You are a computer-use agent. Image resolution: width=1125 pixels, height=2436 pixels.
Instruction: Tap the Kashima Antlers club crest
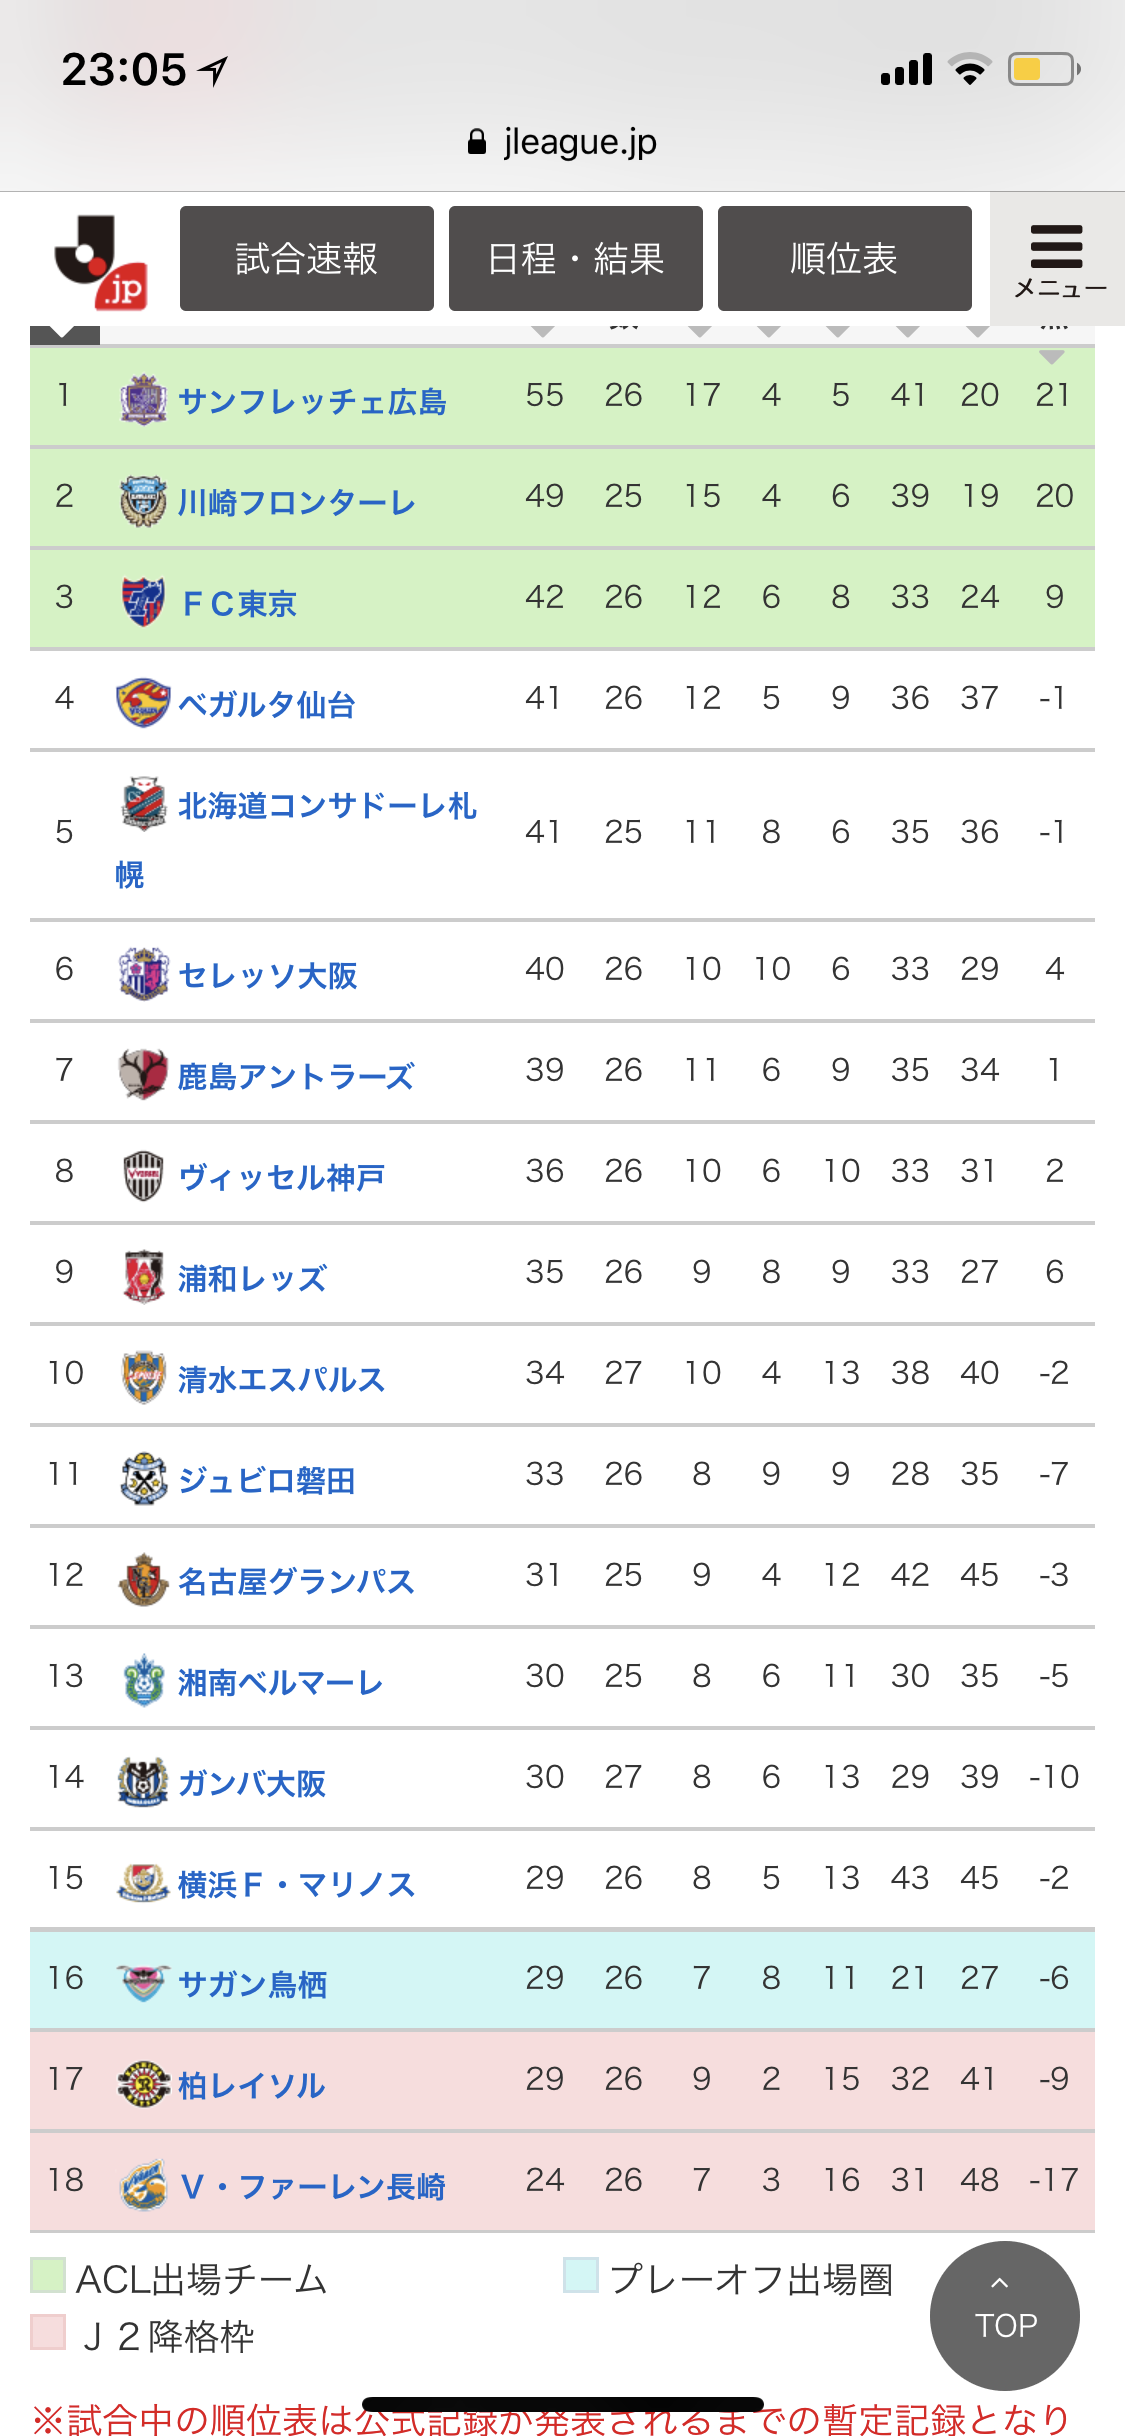pyautogui.click(x=143, y=1074)
